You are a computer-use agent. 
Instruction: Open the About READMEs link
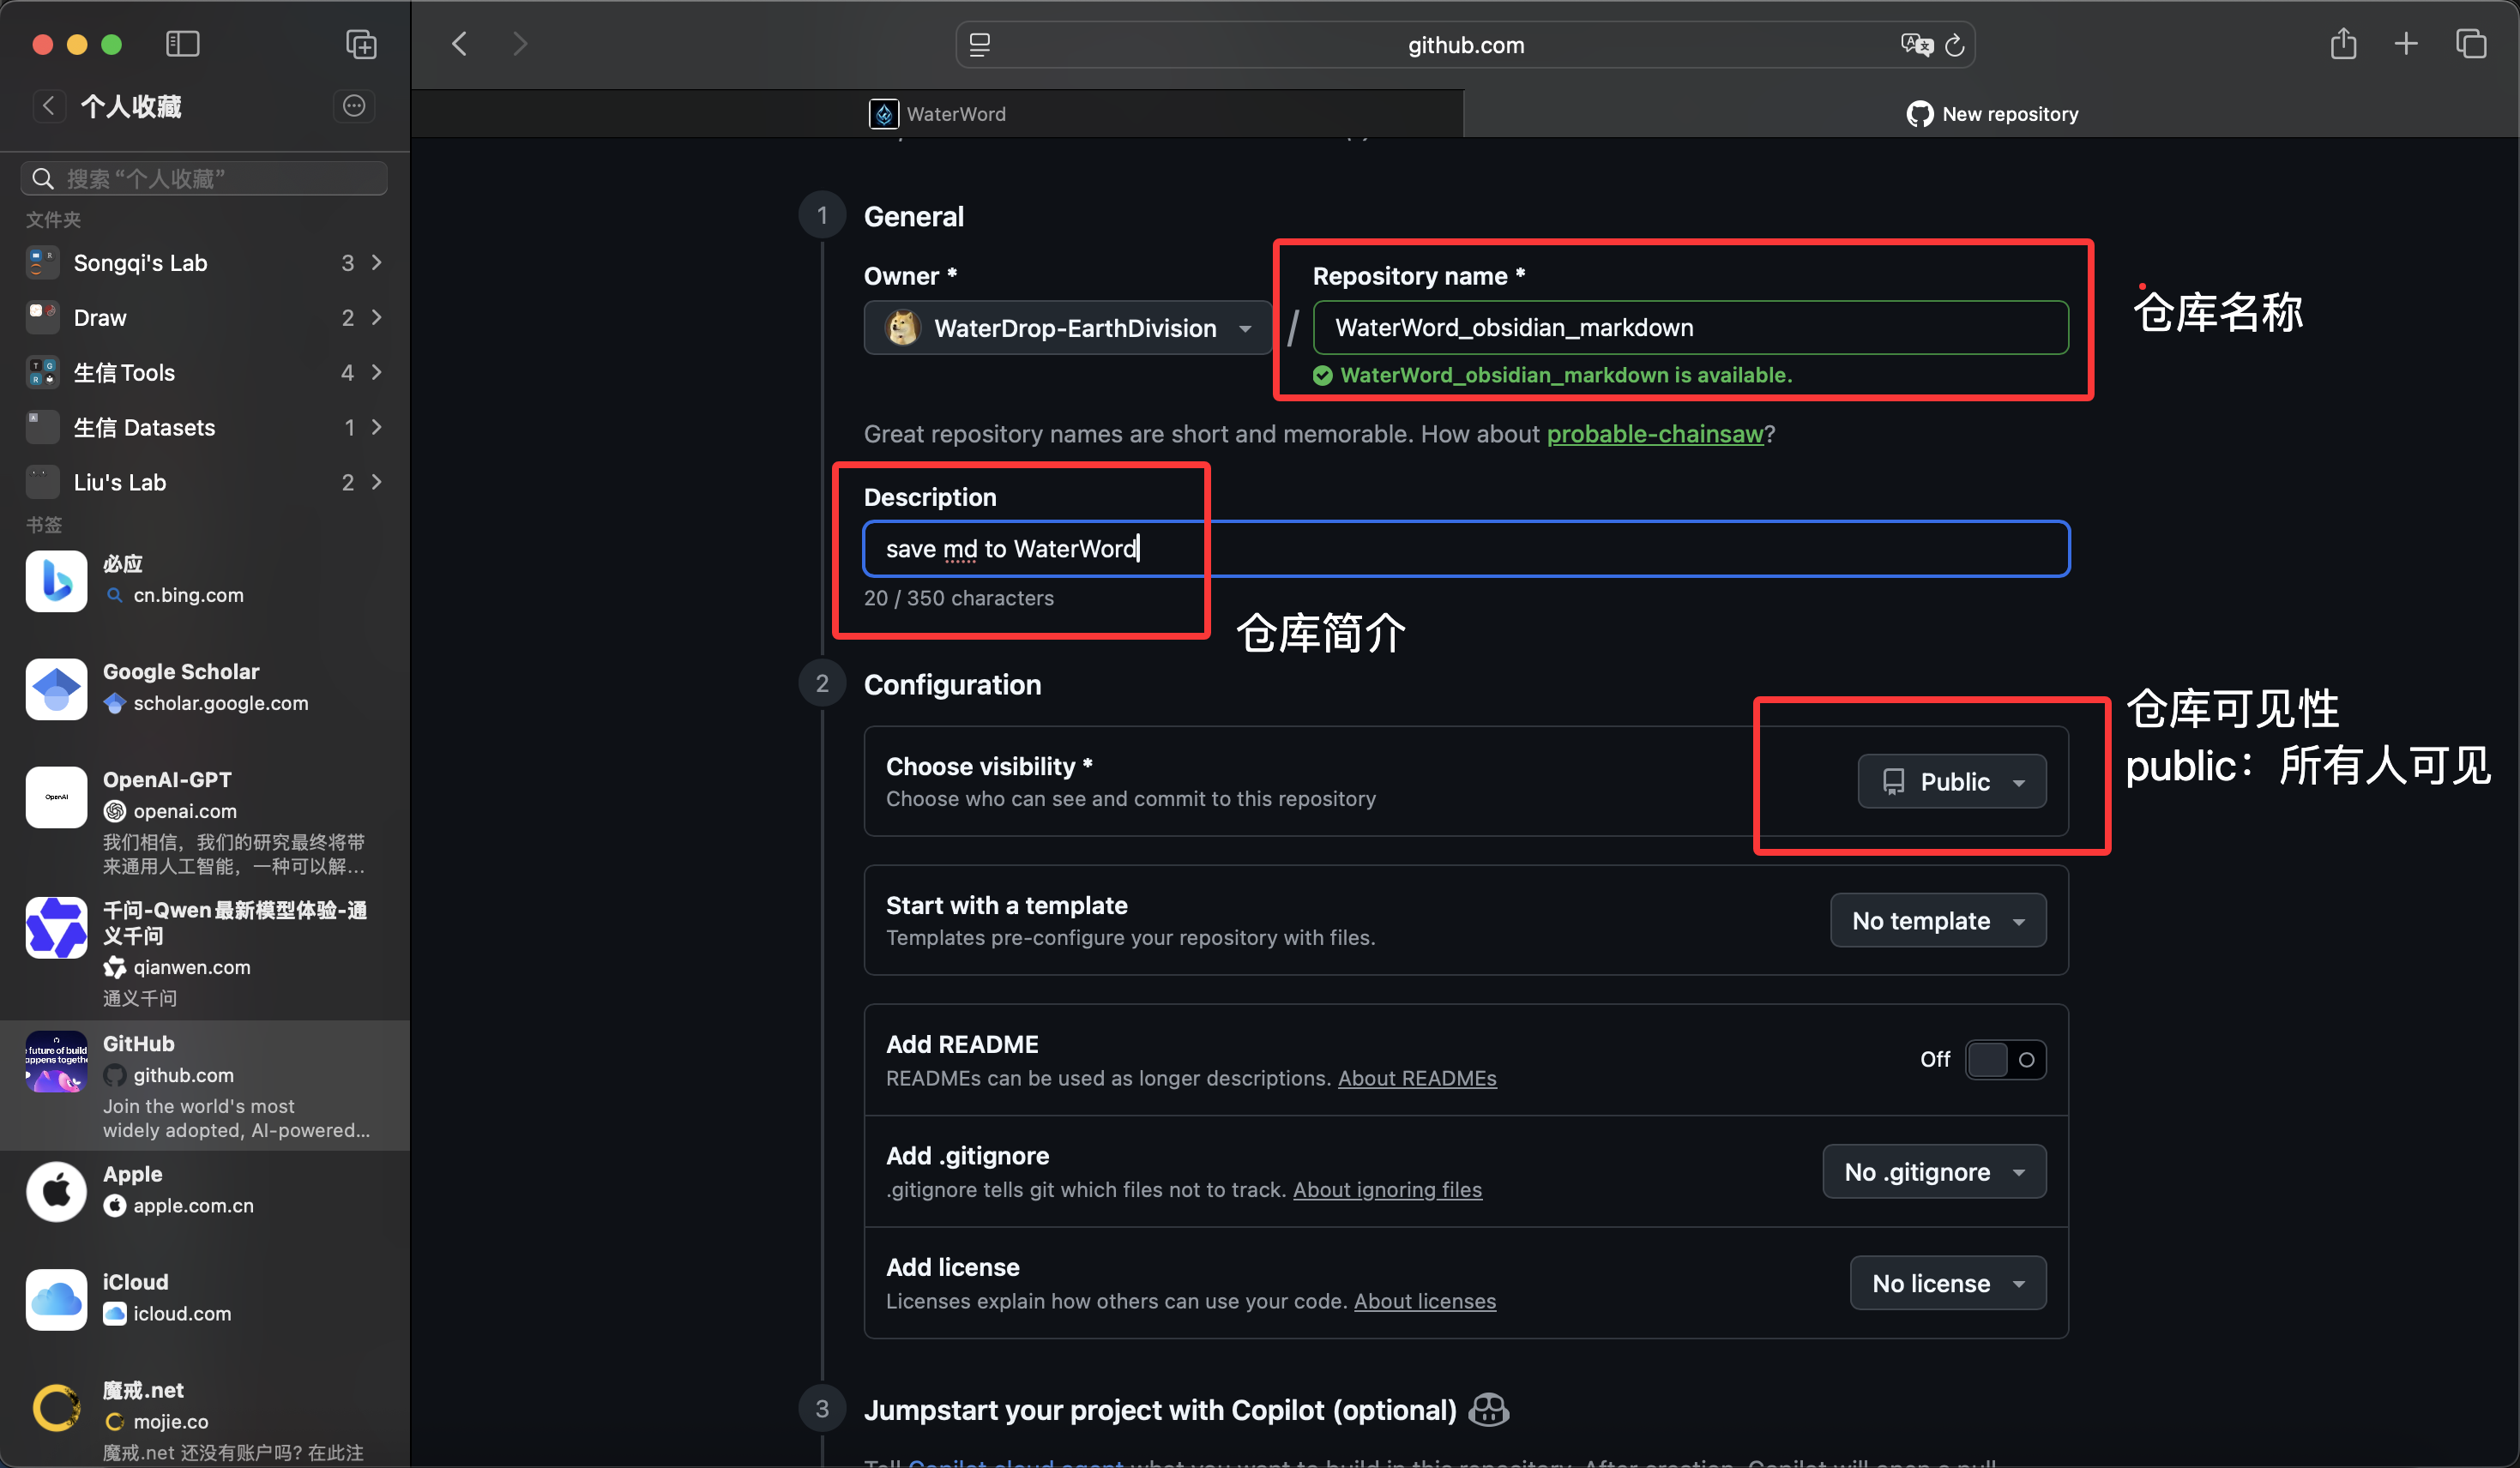(x=1417, y=1078)
